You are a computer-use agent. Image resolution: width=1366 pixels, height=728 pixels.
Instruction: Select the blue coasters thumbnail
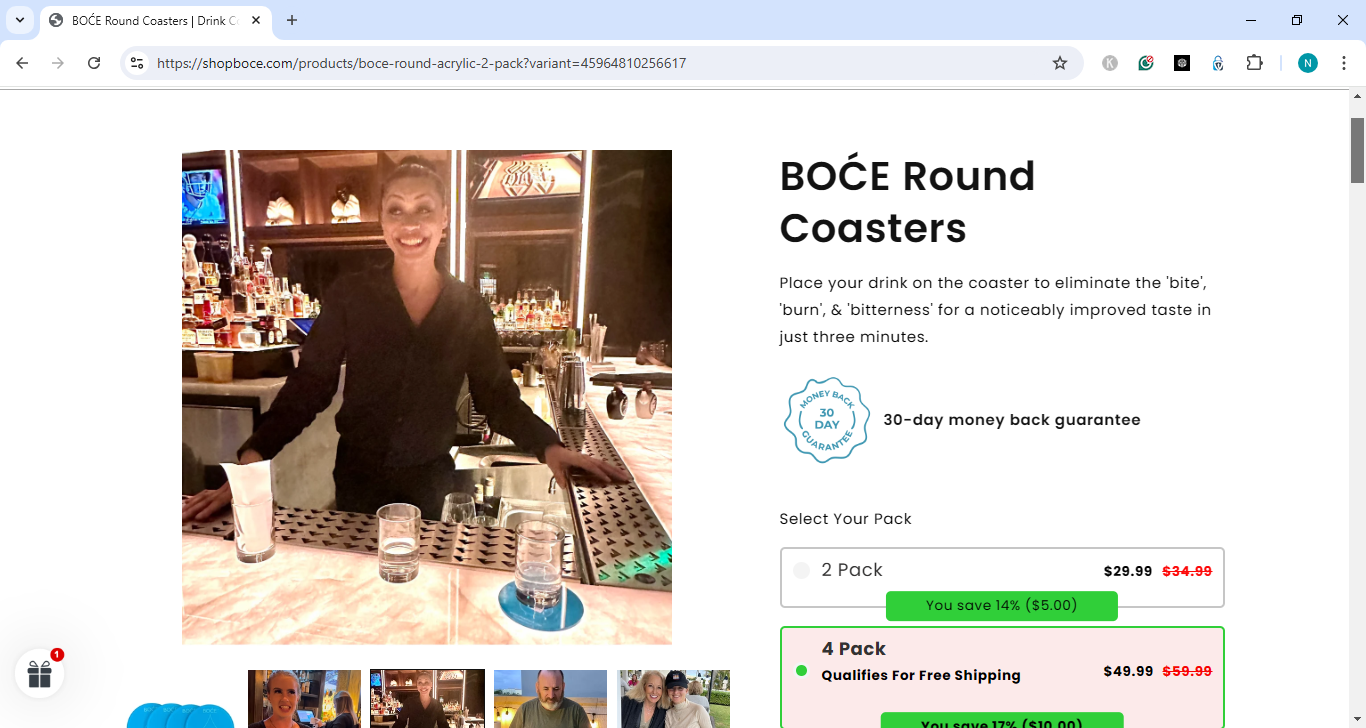pos(181,714)
